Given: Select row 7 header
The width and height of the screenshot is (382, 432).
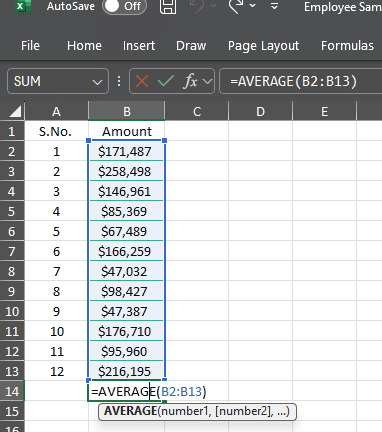Looking at the screenshot, I should (x=12, y=251).
